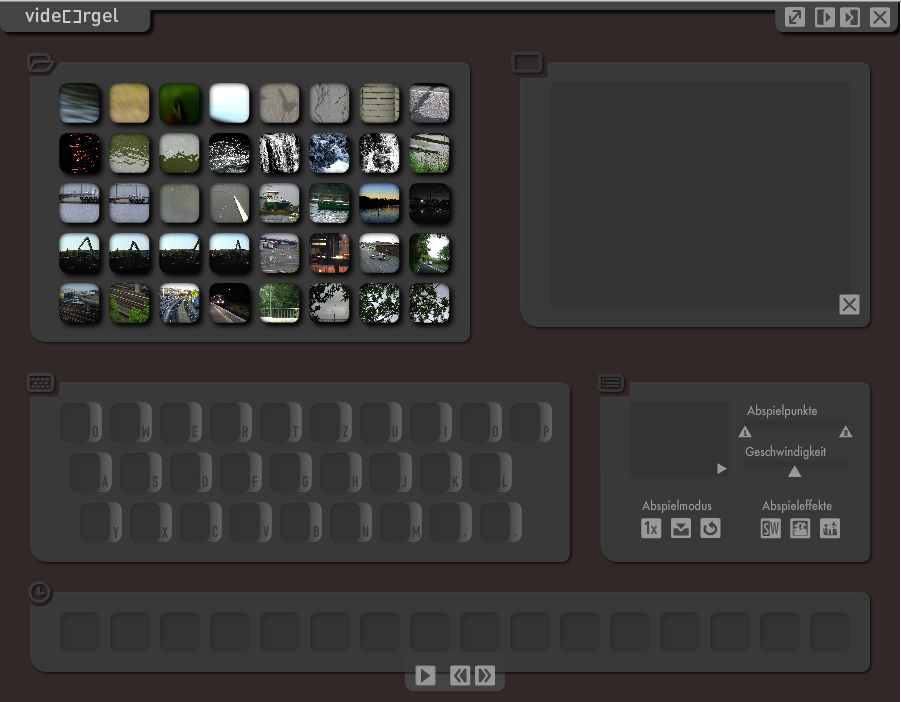Enable the loop playback mode icon
Image resolution: width=901 pixels, height=702 pixels.
[710, 529]
